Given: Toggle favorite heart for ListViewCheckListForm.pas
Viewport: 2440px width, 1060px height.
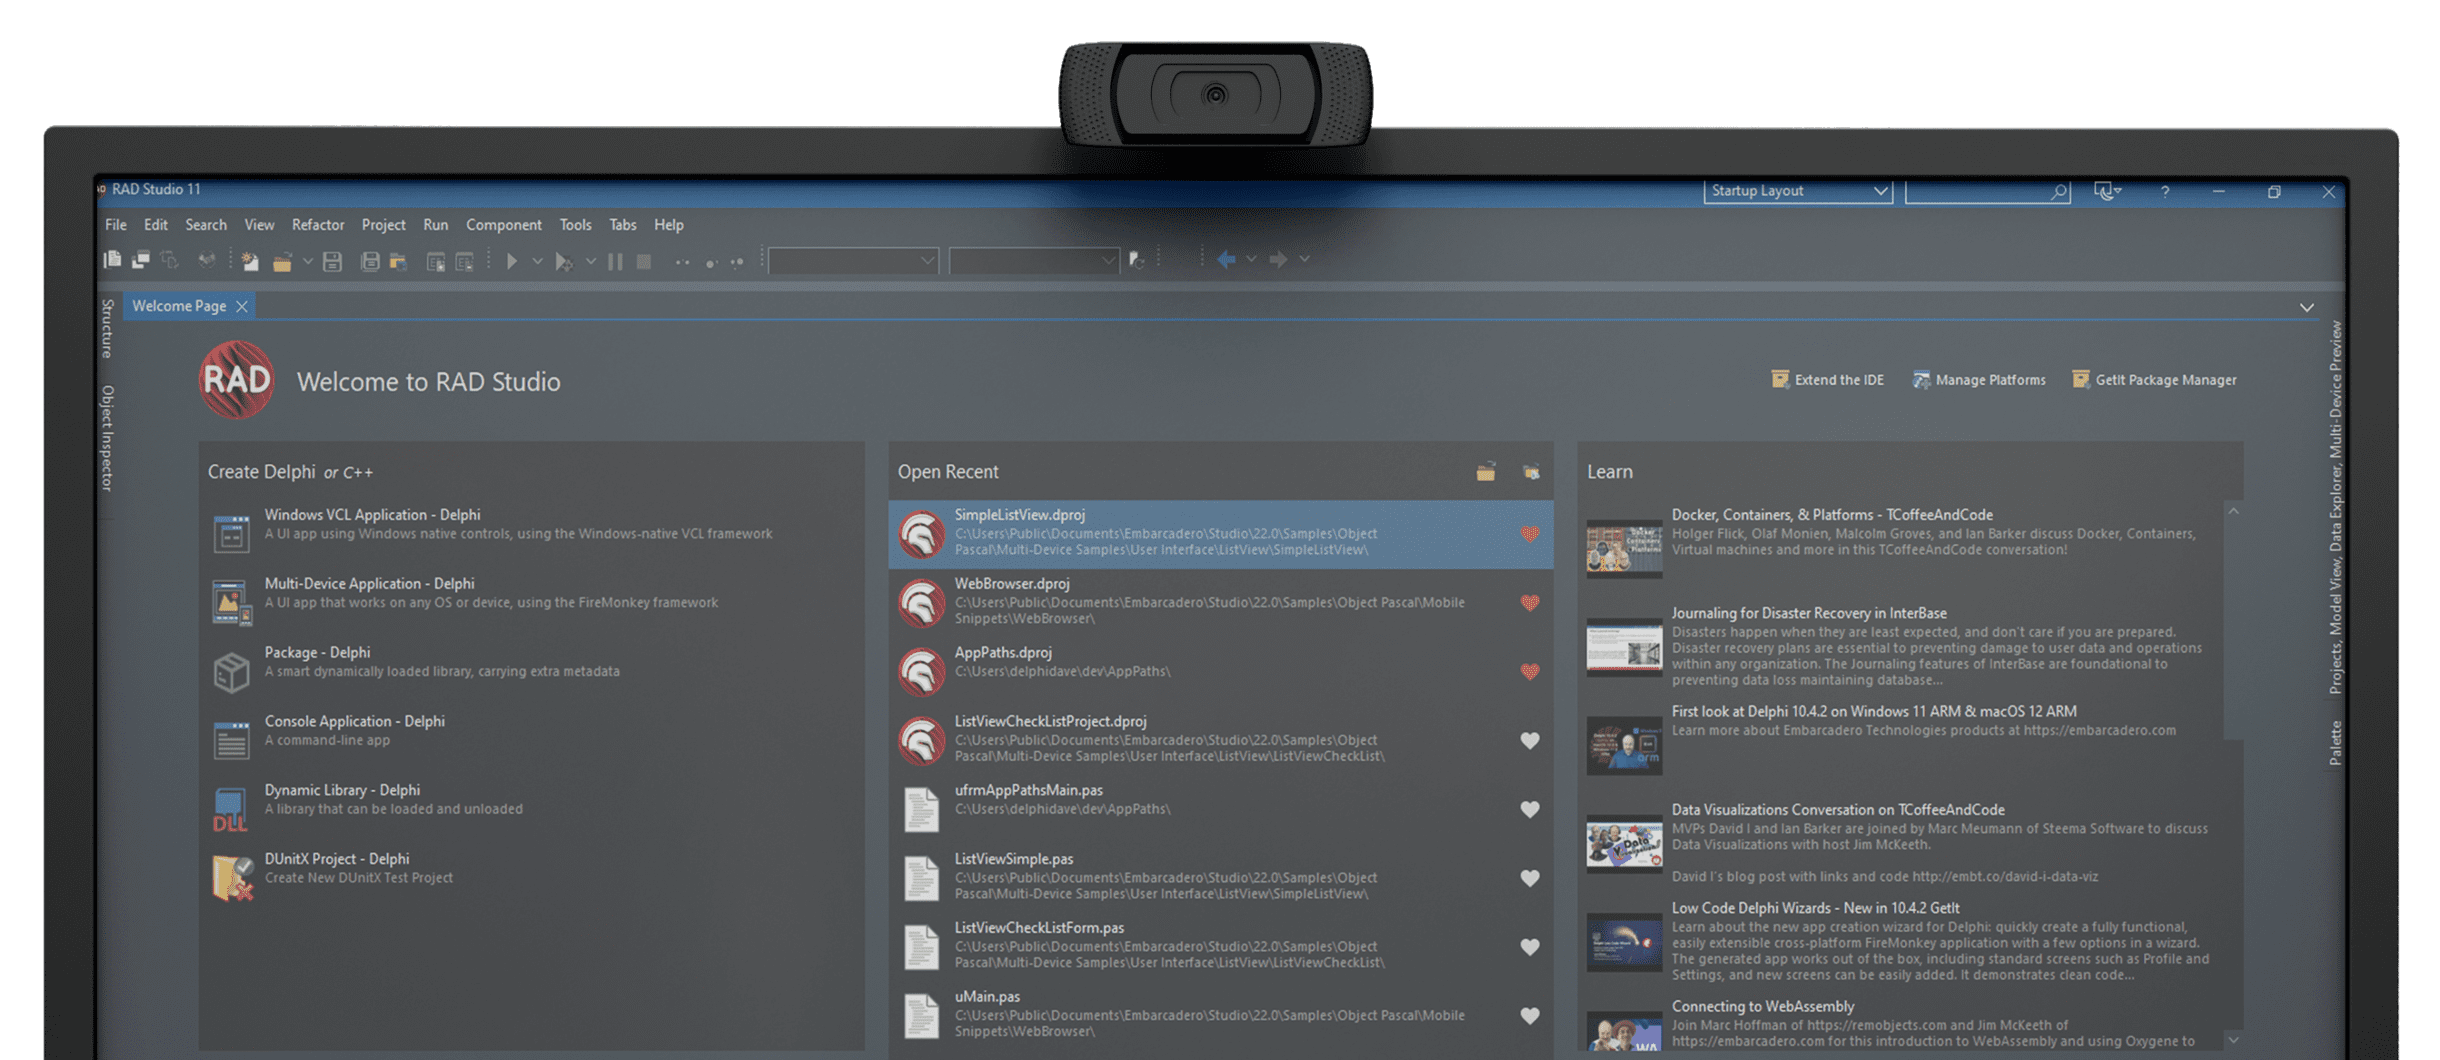Looking at the screenshot, I should coord(1530,947).
